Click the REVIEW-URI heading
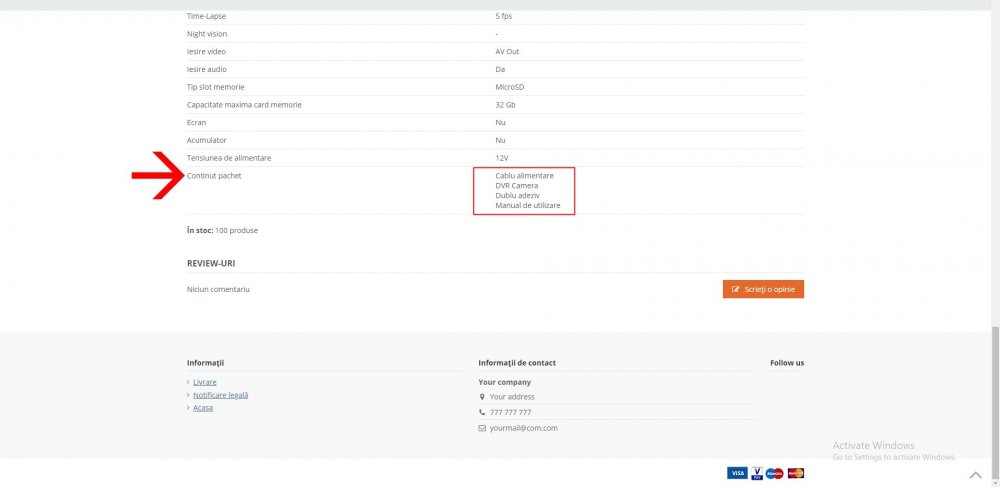 [x=211, y=263]
